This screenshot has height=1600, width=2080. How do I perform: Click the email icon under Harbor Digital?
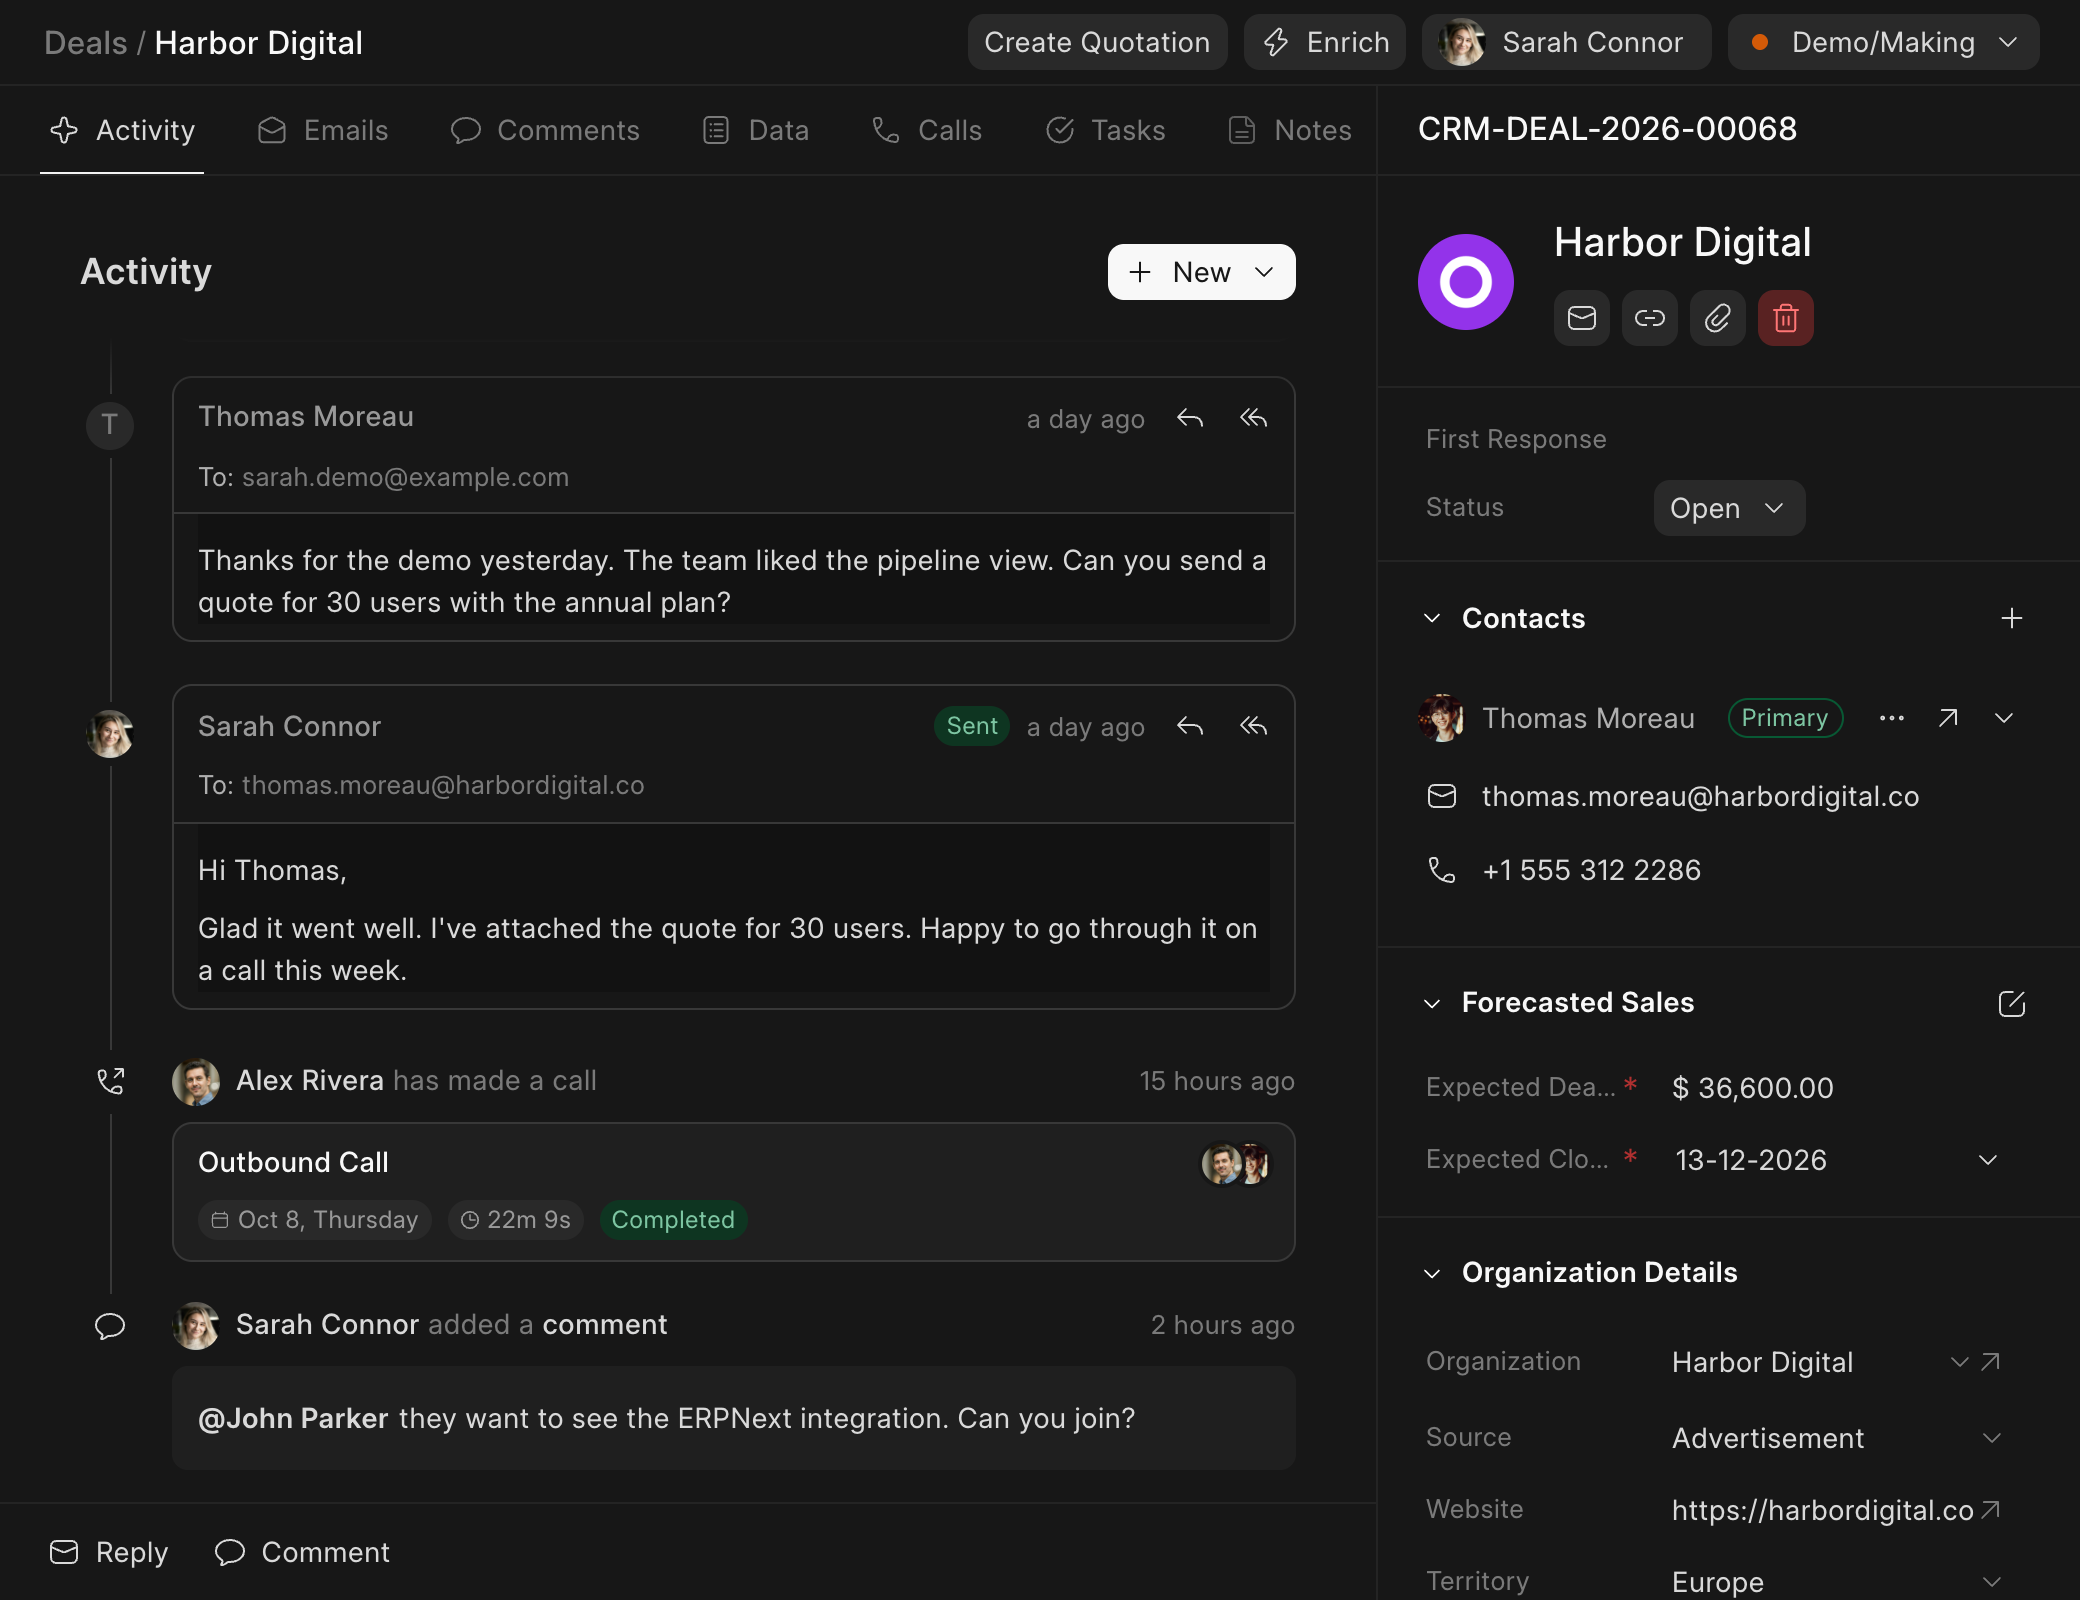coord(1582,318)
